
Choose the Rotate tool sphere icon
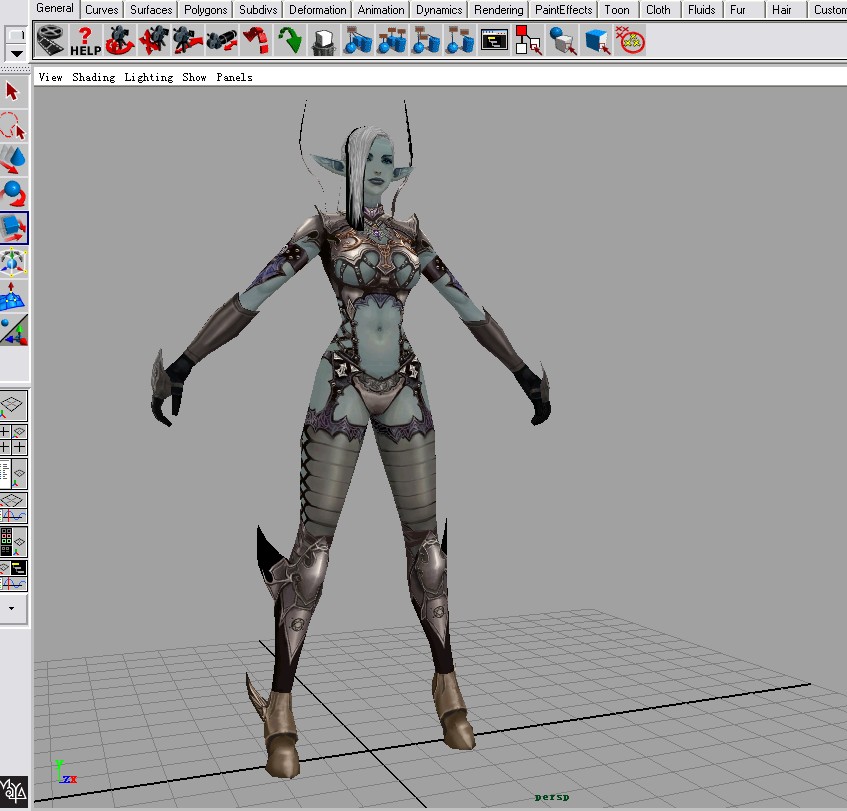click(x=13, y=193)
